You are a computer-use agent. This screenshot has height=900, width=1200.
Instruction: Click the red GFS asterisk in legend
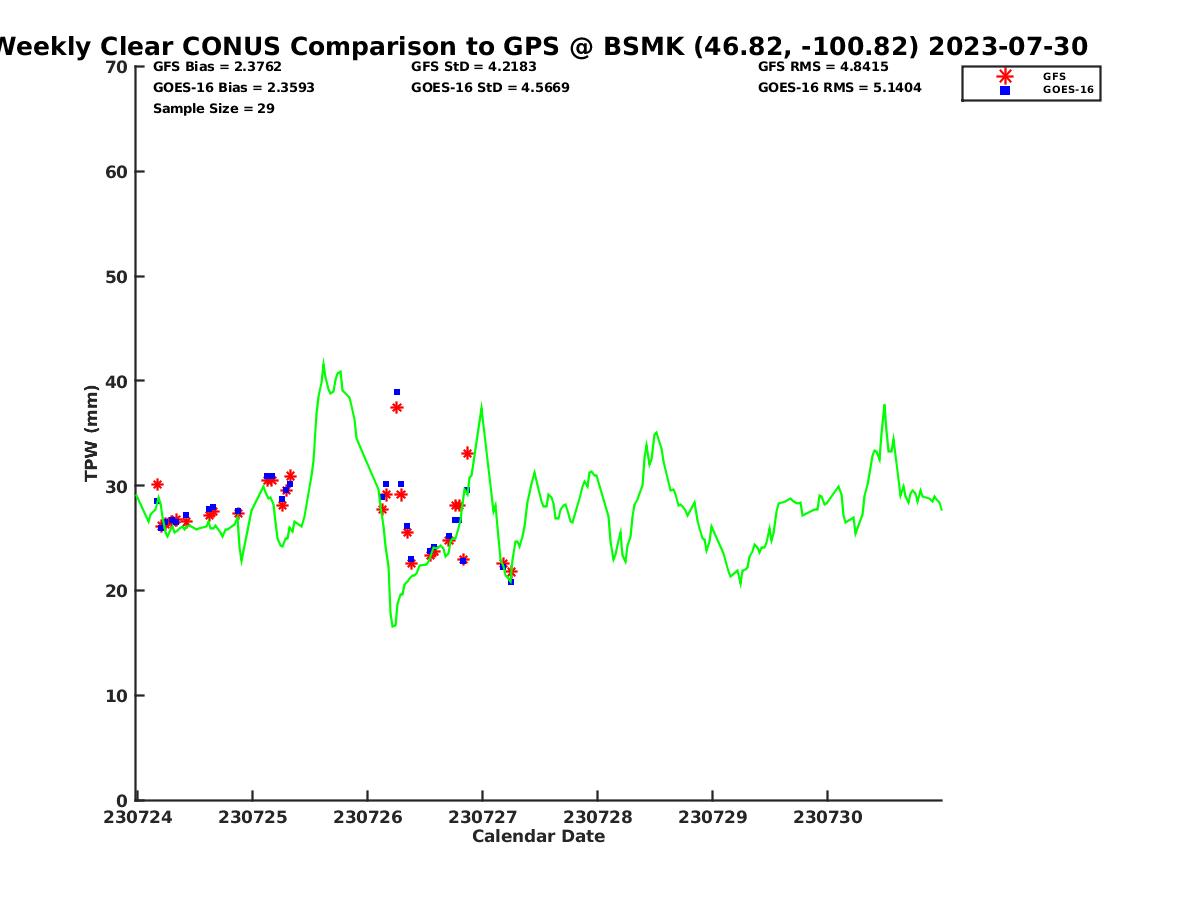[1005, 76]
